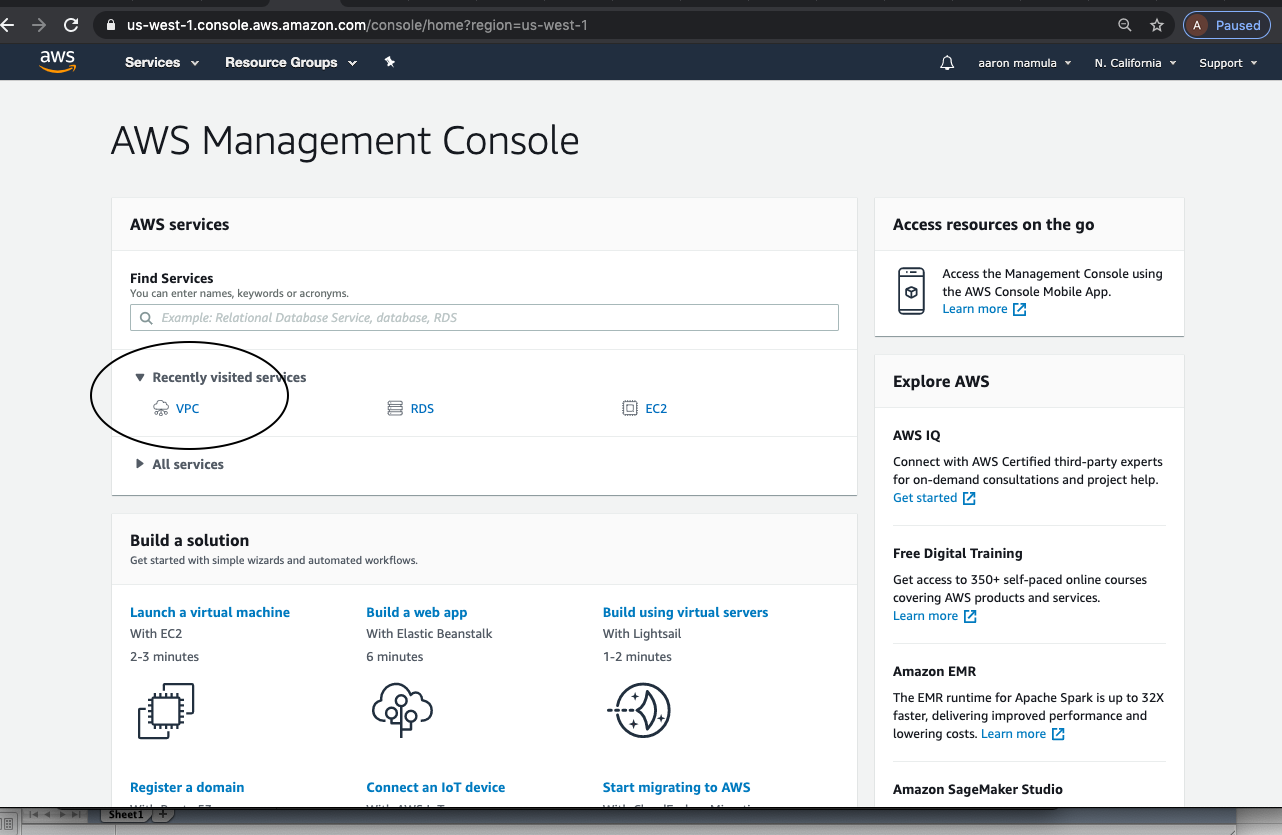This screenshot has width=1282, height=835.
Task: Click the mobile phone app icon
Action: tap(911, 291)
